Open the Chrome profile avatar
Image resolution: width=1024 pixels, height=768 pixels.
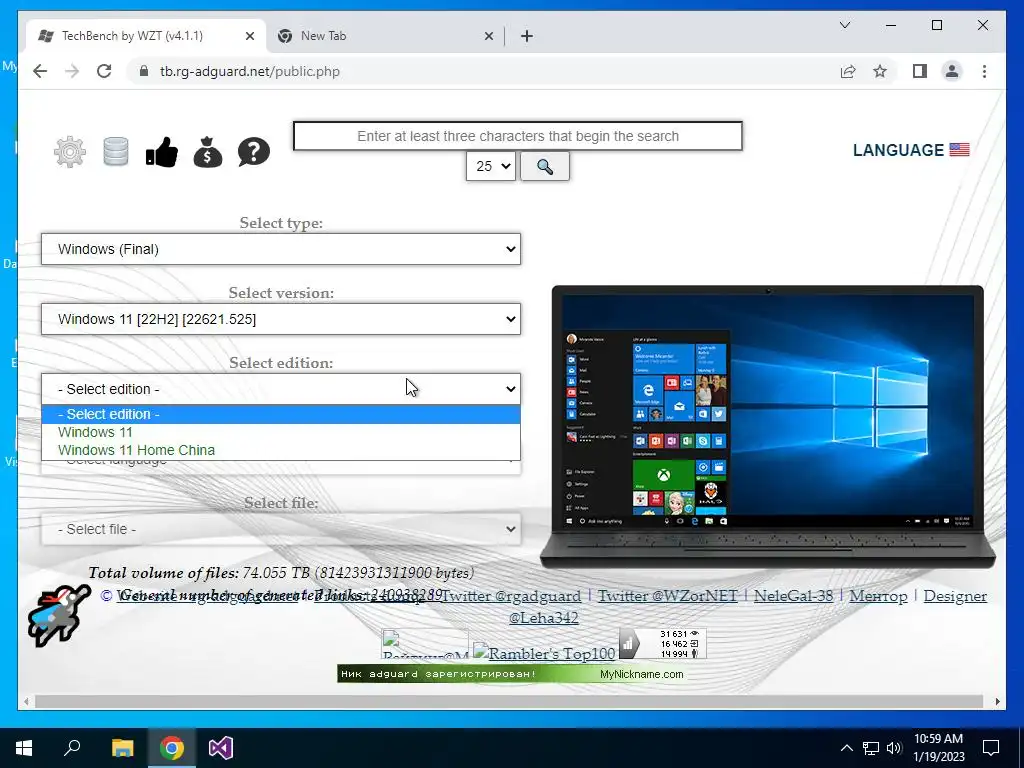952,71
